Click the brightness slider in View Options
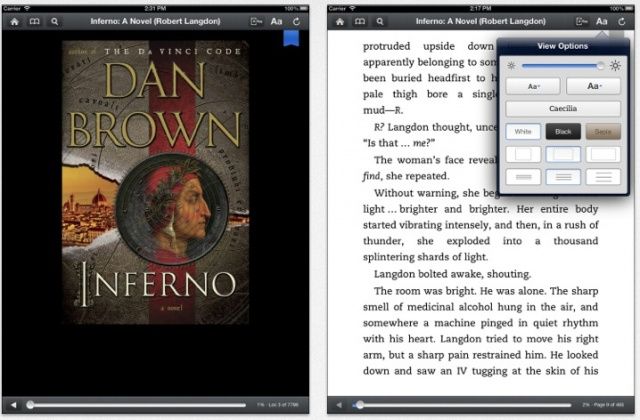 click(563, 66)
